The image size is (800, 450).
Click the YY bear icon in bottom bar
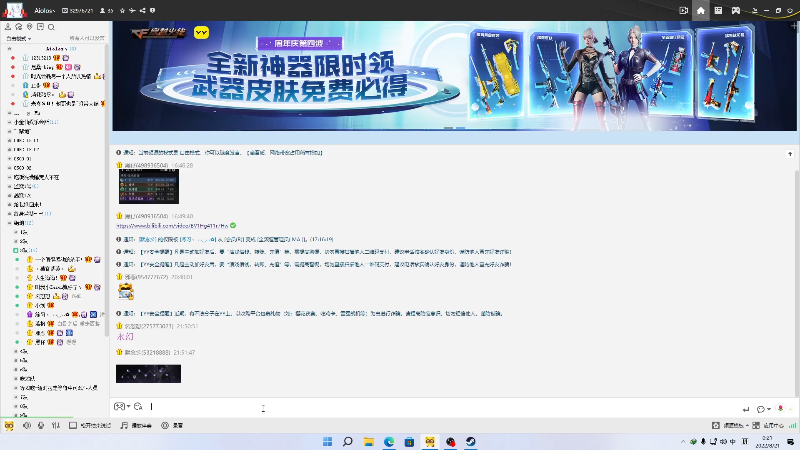(9, 425)
